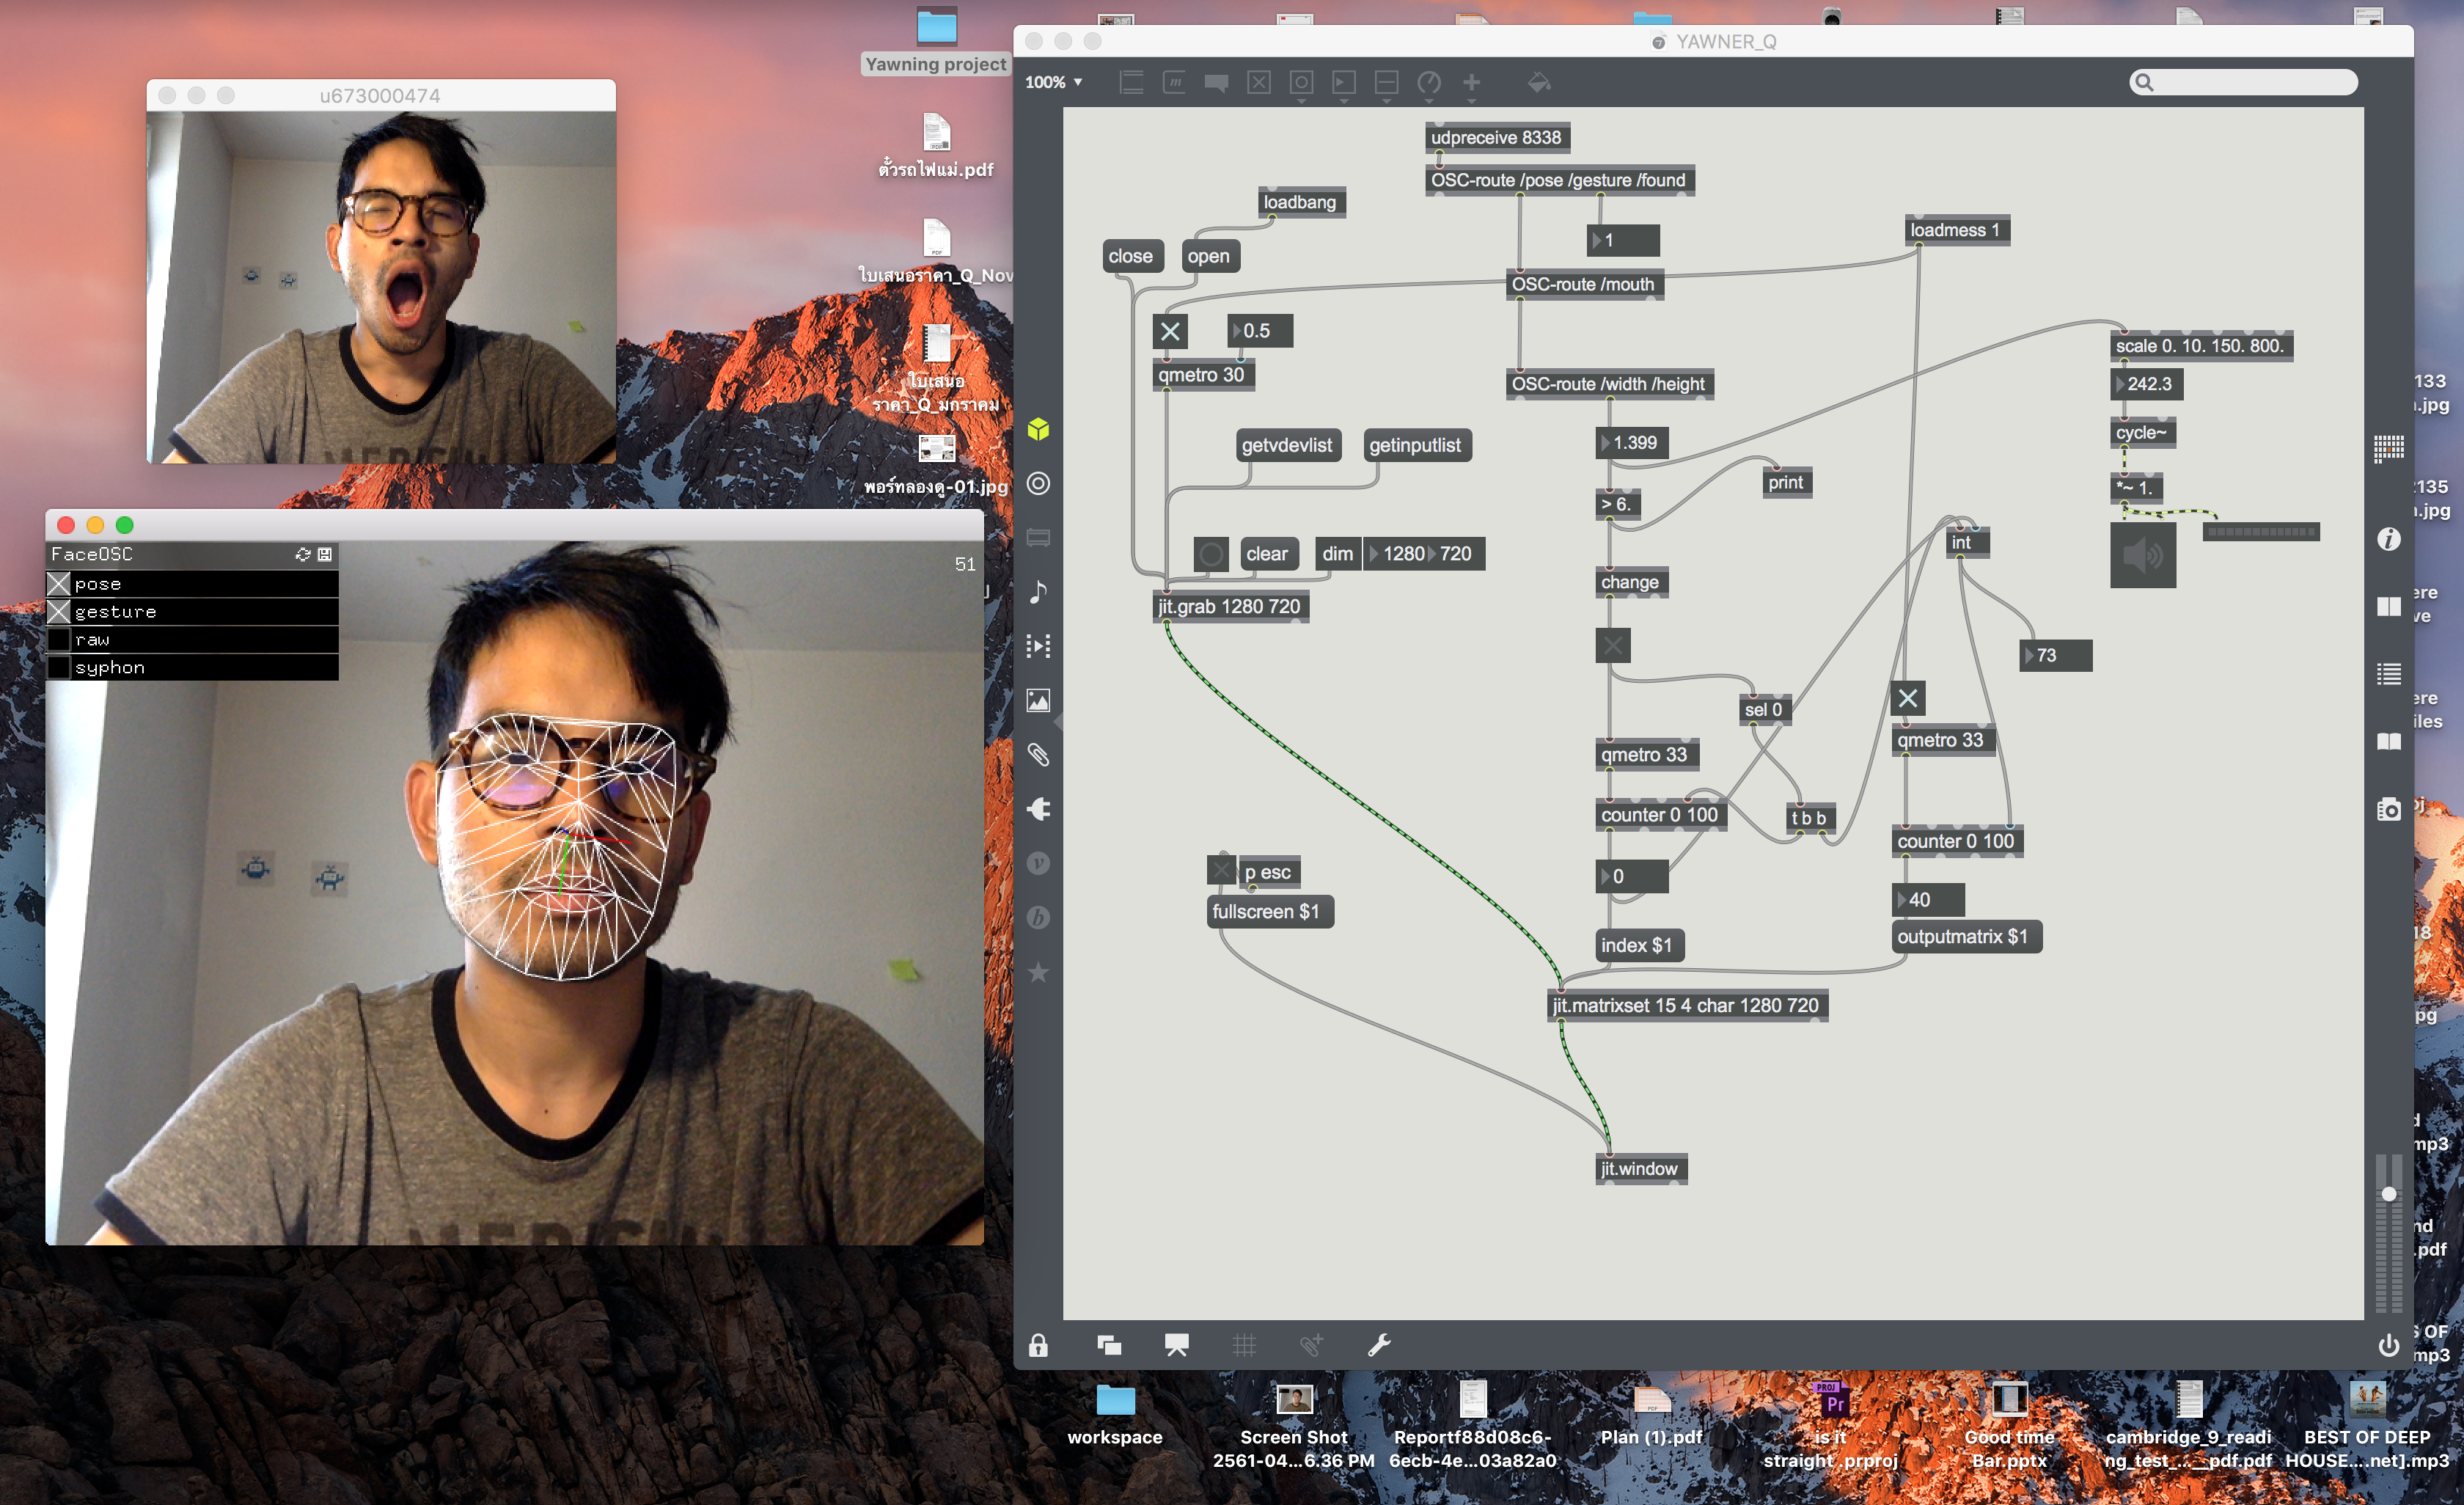
Task: Toggle the pose checkbox in FaceOSC
Action: click(59, 584)
